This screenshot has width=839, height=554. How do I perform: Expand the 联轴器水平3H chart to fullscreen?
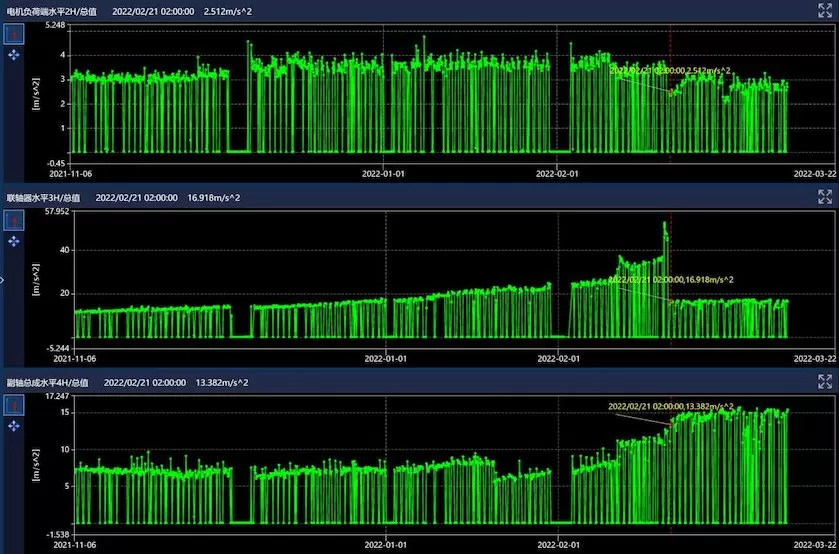825,197
